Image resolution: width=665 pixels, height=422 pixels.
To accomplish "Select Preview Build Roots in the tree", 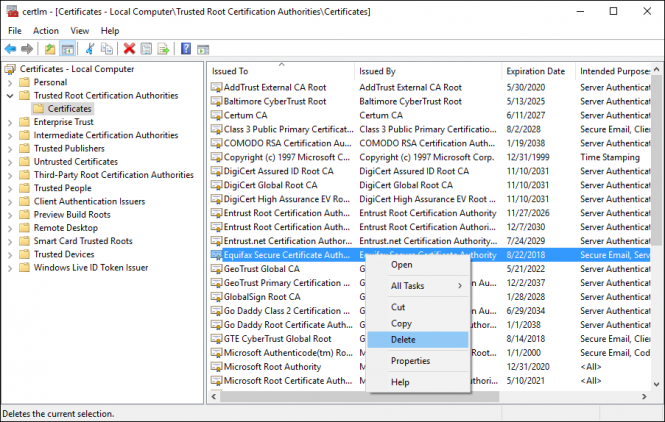I will pyautogui.click(x=72, y=215).
